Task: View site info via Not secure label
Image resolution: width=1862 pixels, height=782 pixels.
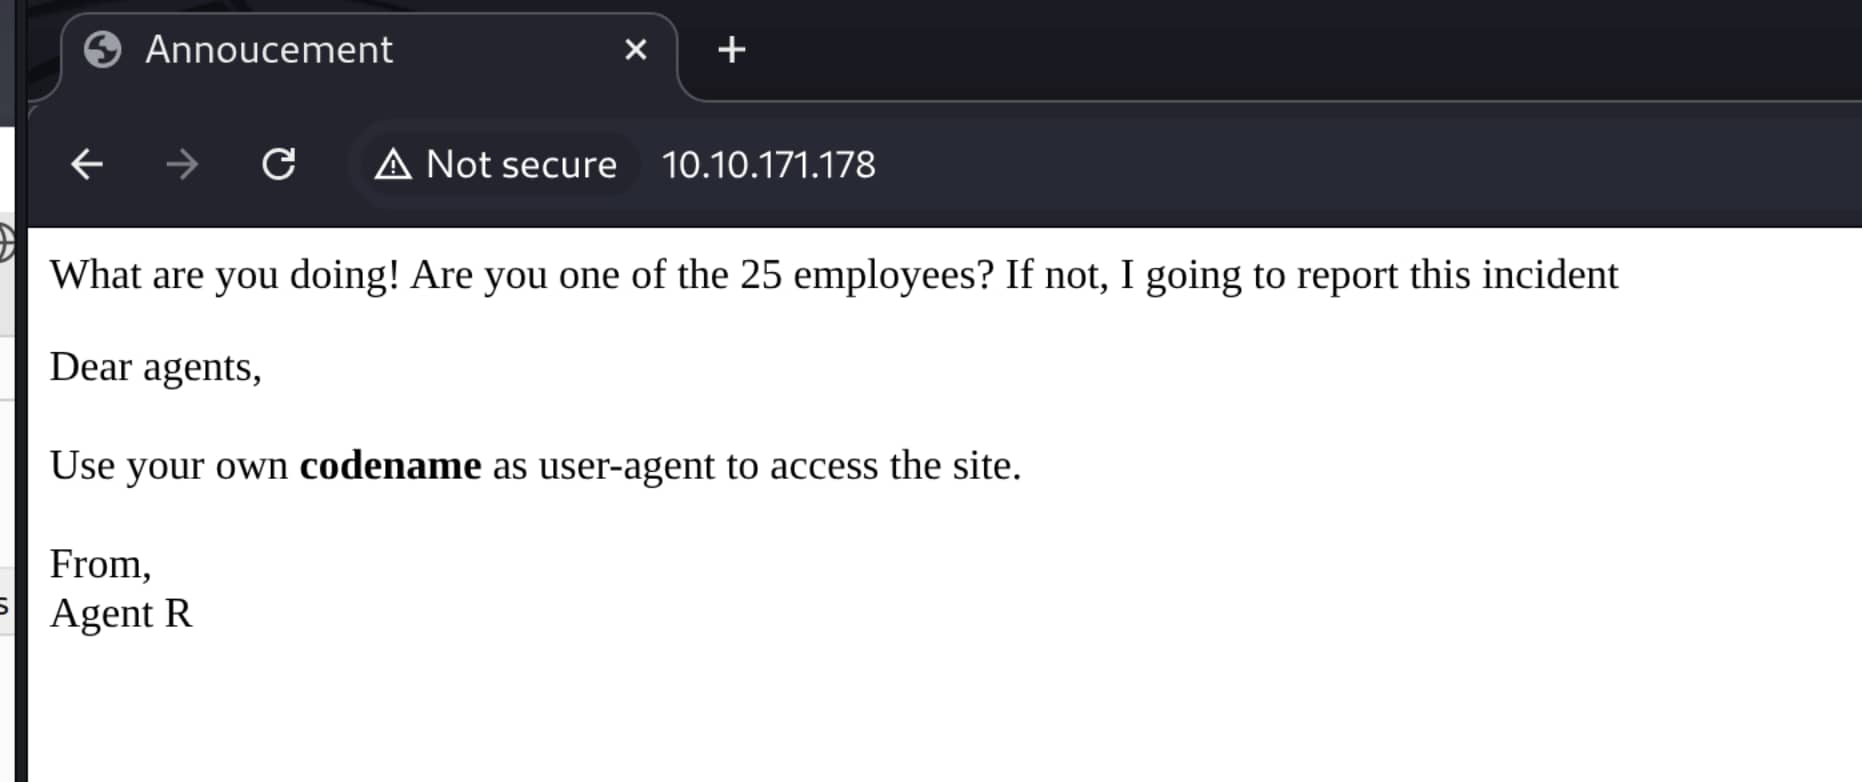Action: coord(521,164)
